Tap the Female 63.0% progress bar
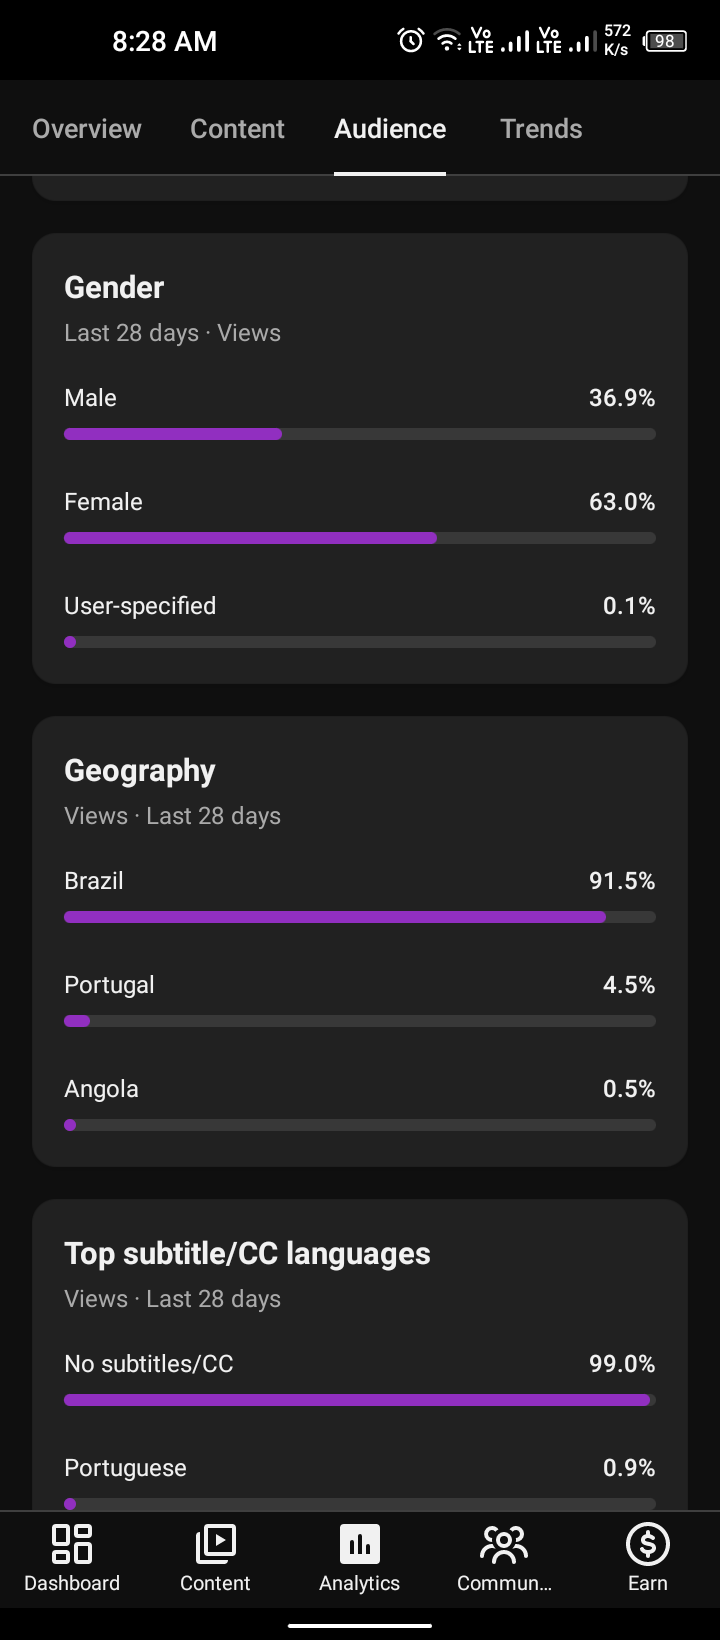The width and height of the screenshot is (720, 1640). pos(360,538)
